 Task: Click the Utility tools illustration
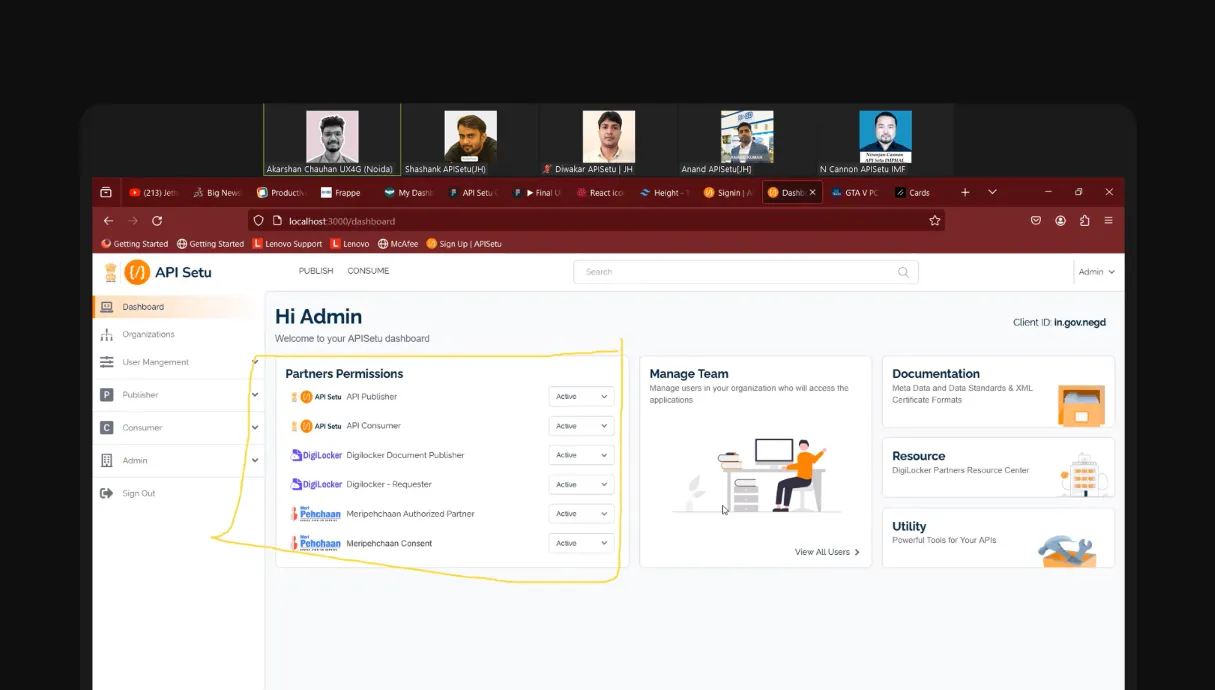pos(1067,551)
